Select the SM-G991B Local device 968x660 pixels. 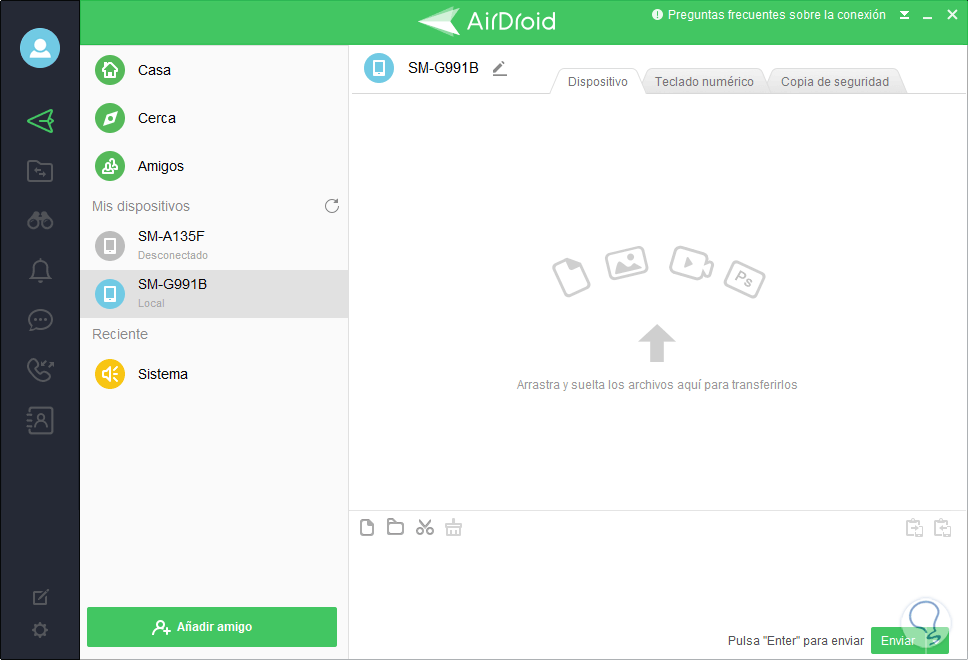point(214,294)
